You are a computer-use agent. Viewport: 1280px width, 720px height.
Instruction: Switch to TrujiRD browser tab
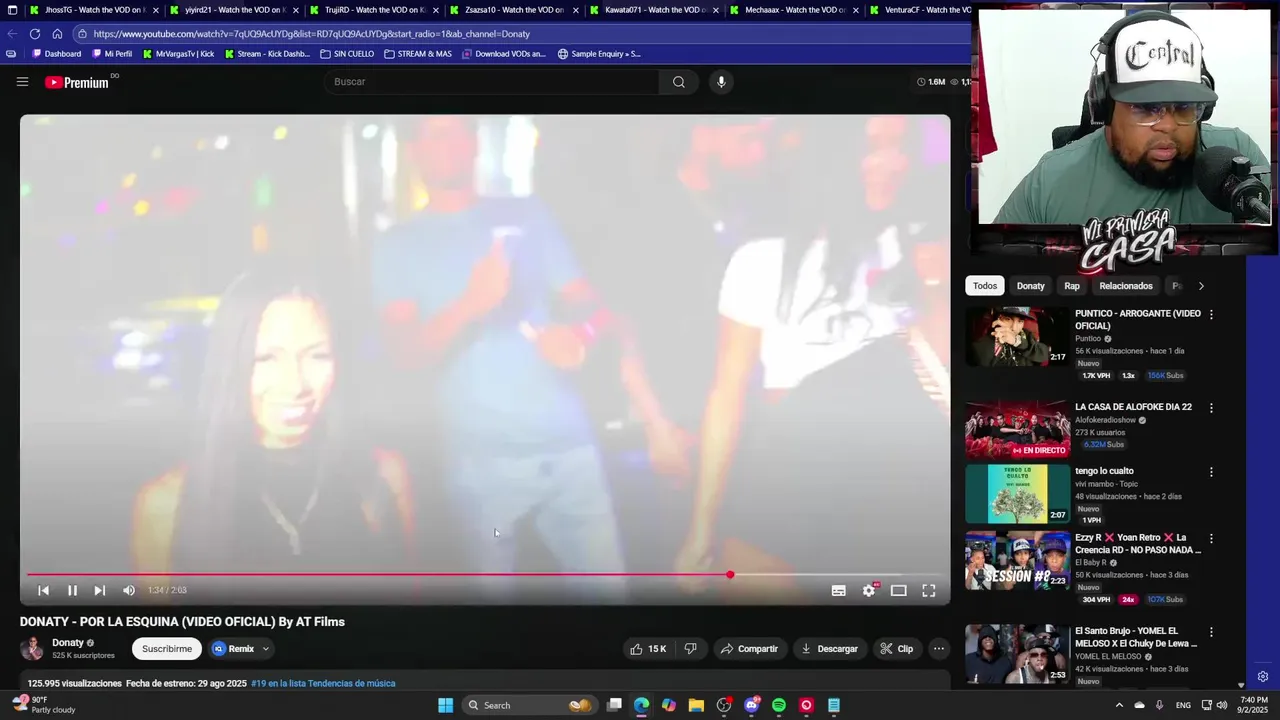[x=372, y=10]
